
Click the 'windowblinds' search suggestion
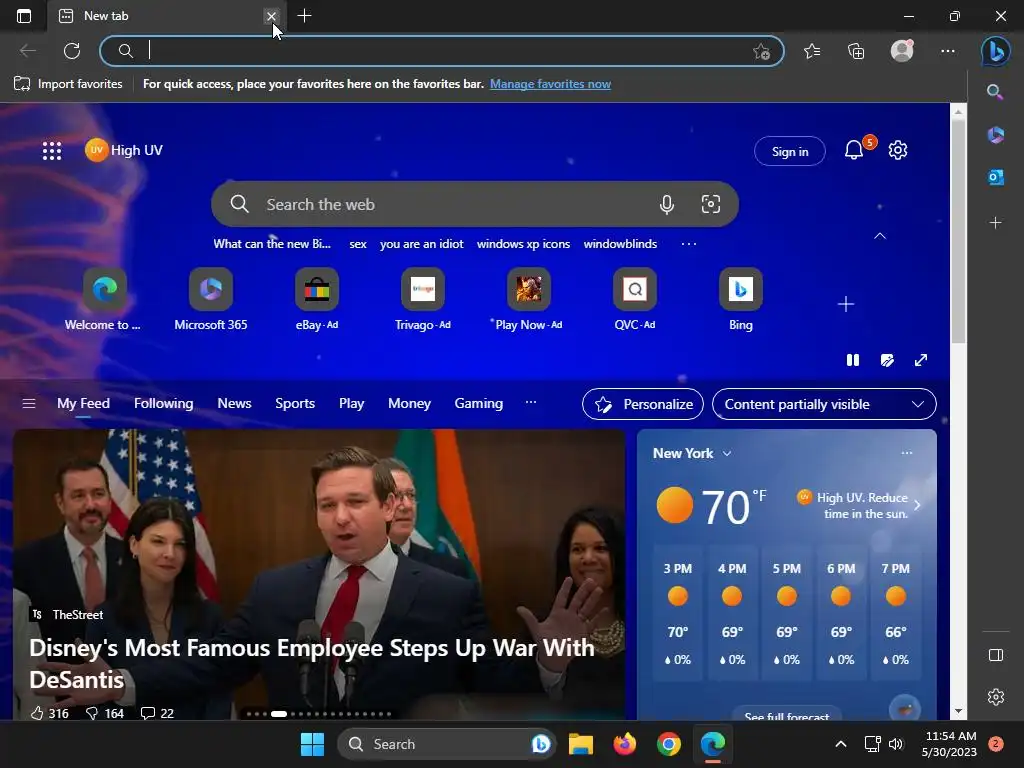click(620, 244)
